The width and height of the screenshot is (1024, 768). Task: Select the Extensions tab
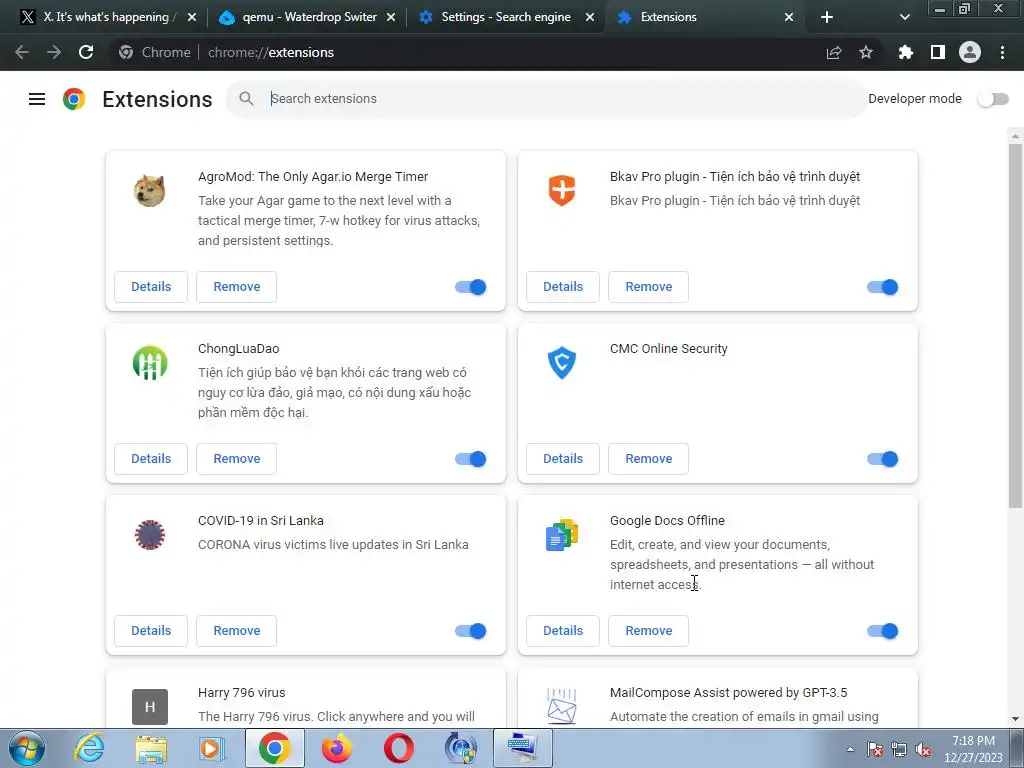704,17
